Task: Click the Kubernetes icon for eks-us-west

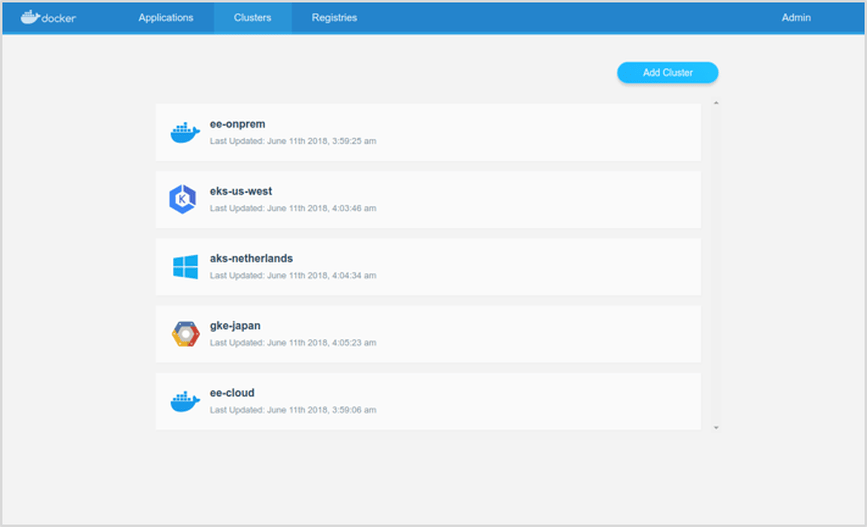Action: pos(182,199)
